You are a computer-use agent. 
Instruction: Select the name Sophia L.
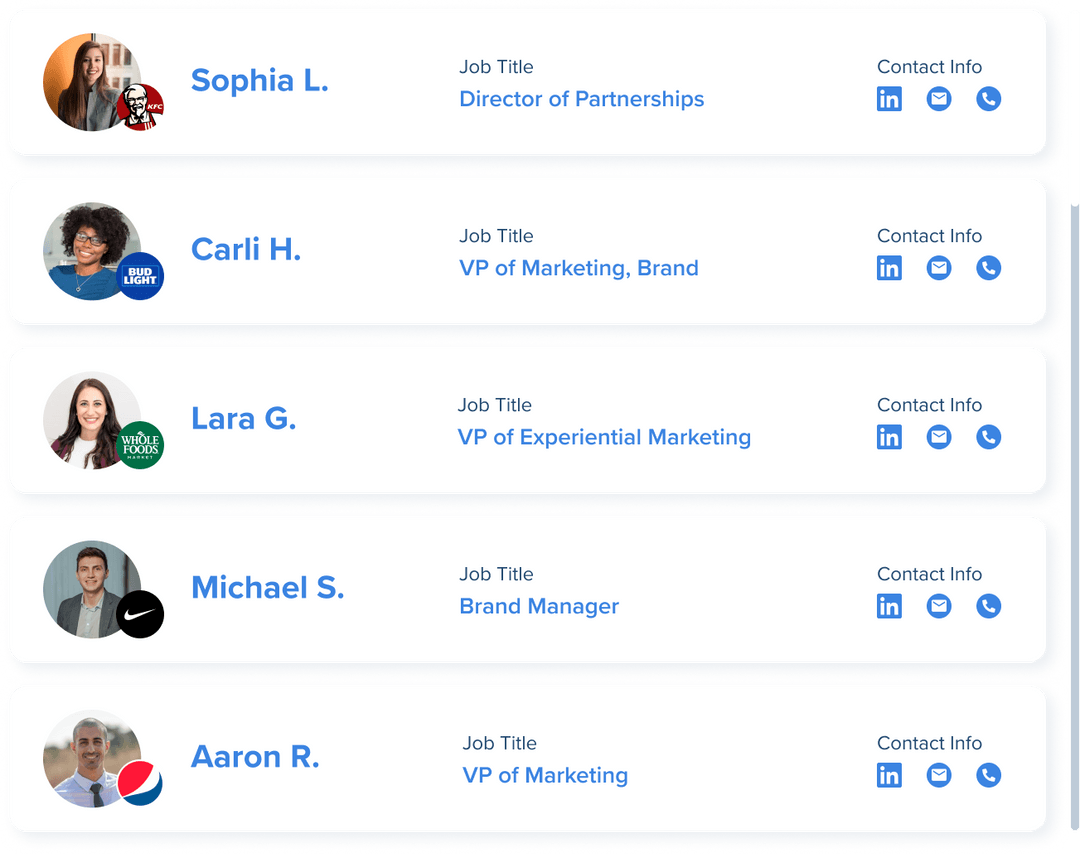tap(260, 81)
